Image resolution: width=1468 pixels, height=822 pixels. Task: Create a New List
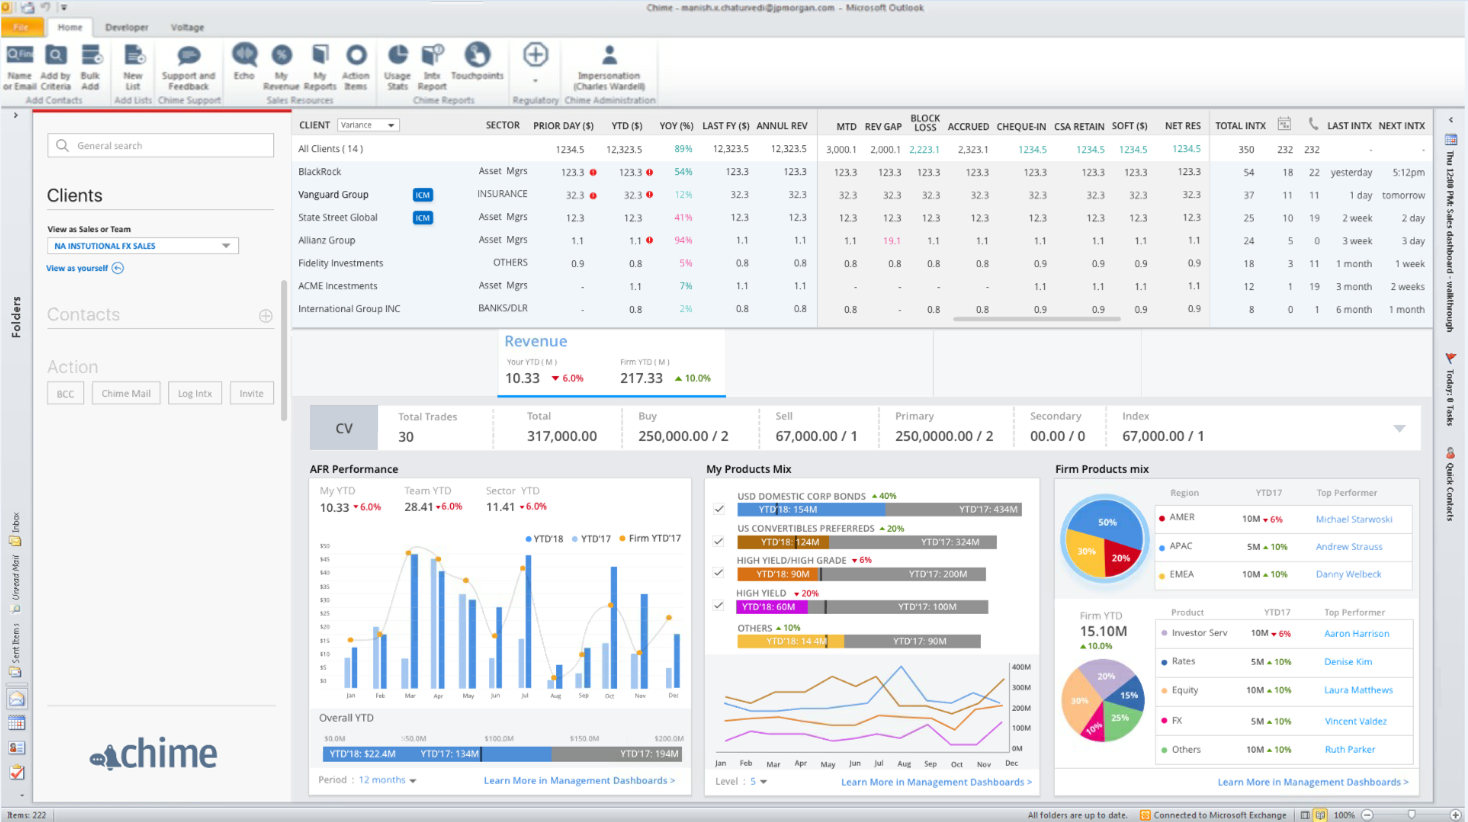tap(133, 67)
